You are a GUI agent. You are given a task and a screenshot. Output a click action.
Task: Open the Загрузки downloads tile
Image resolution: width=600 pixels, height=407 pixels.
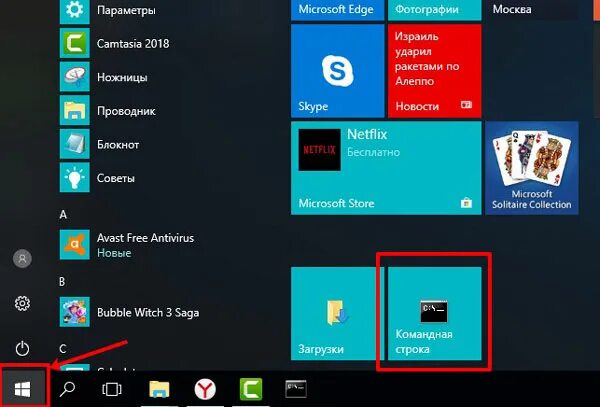point(338,313)
